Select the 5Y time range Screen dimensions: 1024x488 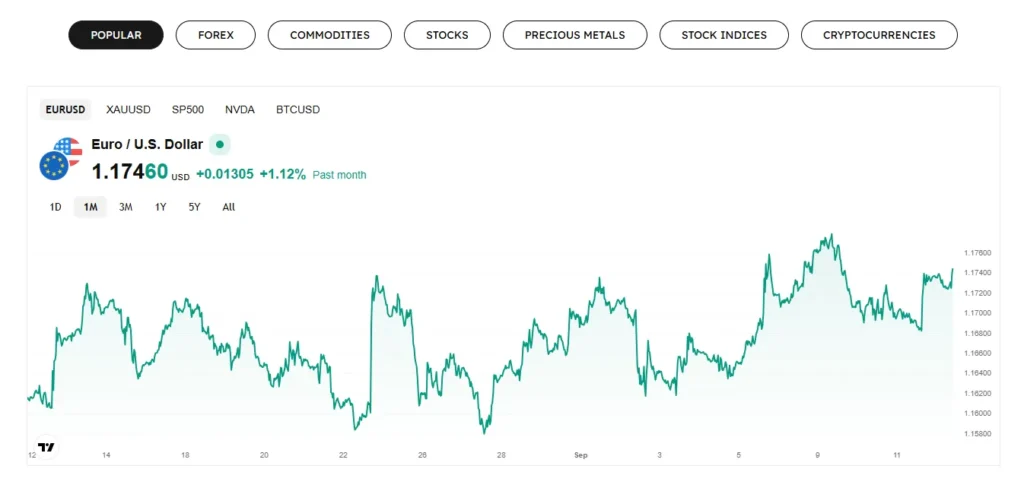(194, 207)
